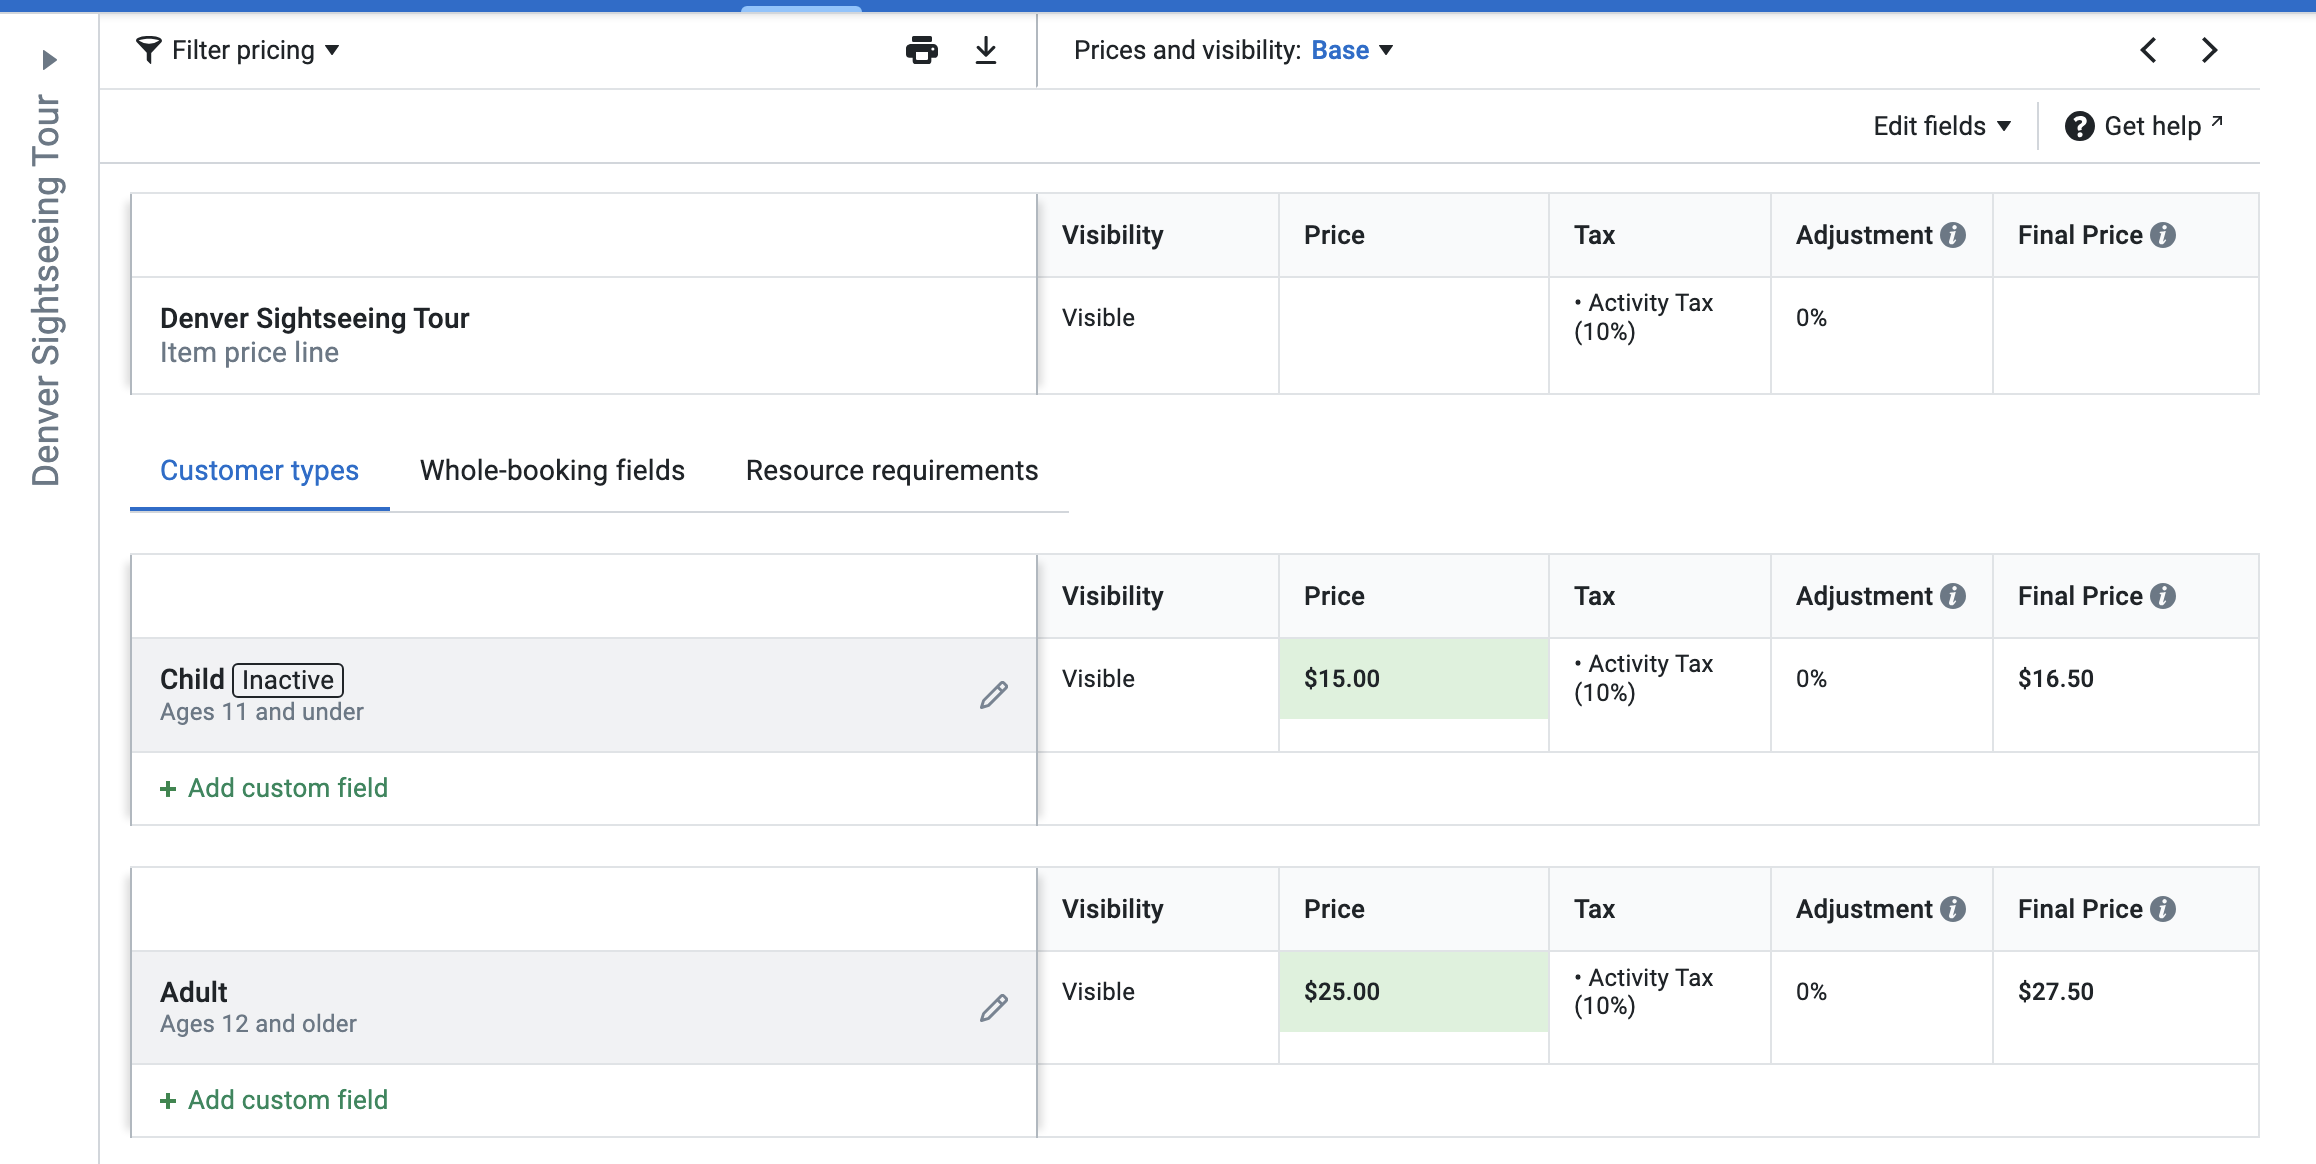Info icon beside Child table Adjustment header

(1952, 596)
